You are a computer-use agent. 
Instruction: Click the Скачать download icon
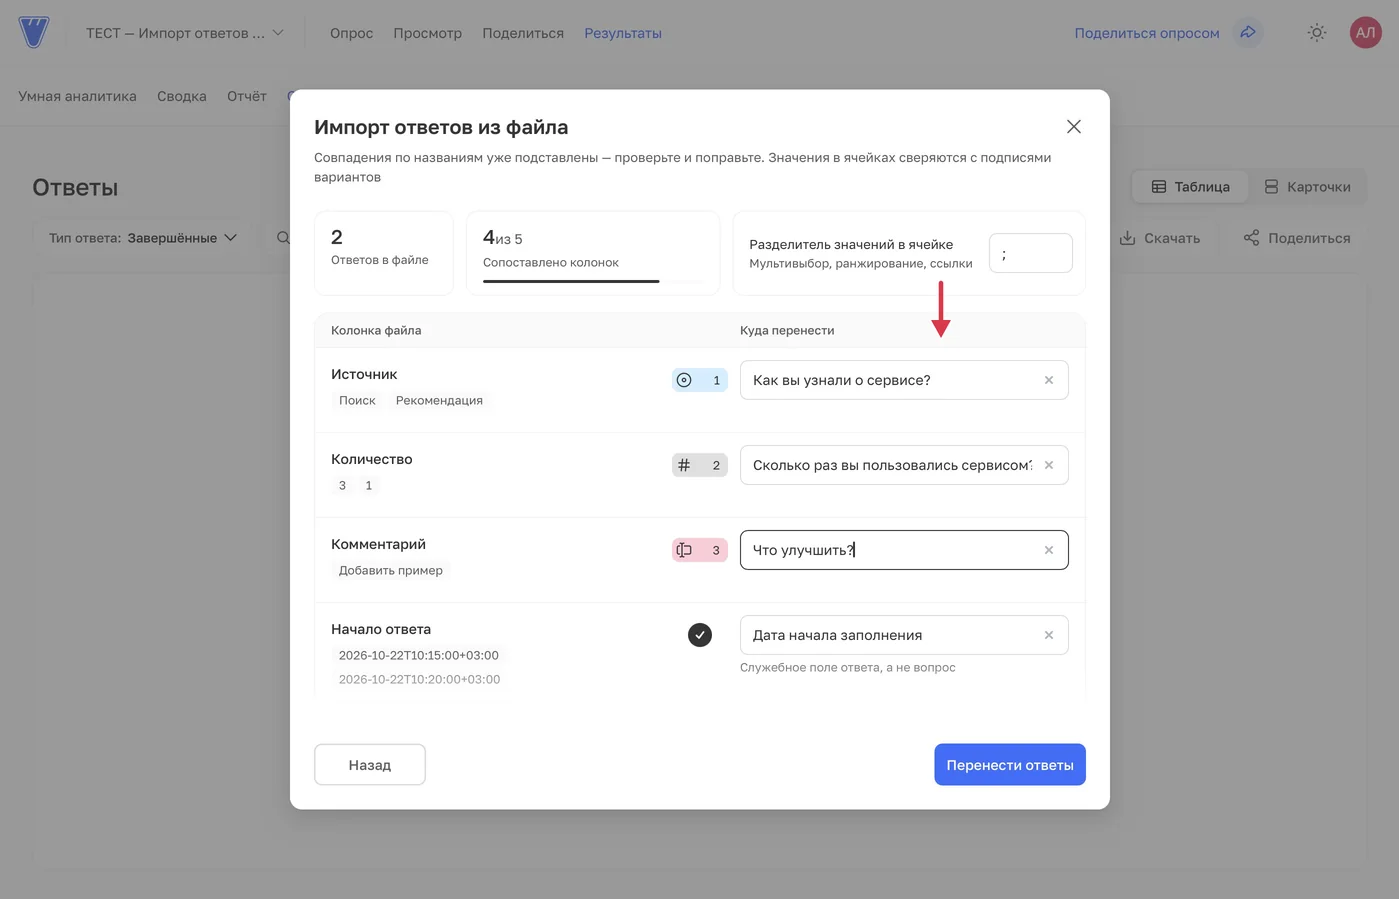pyautogui.click(x=1127, y=238)
